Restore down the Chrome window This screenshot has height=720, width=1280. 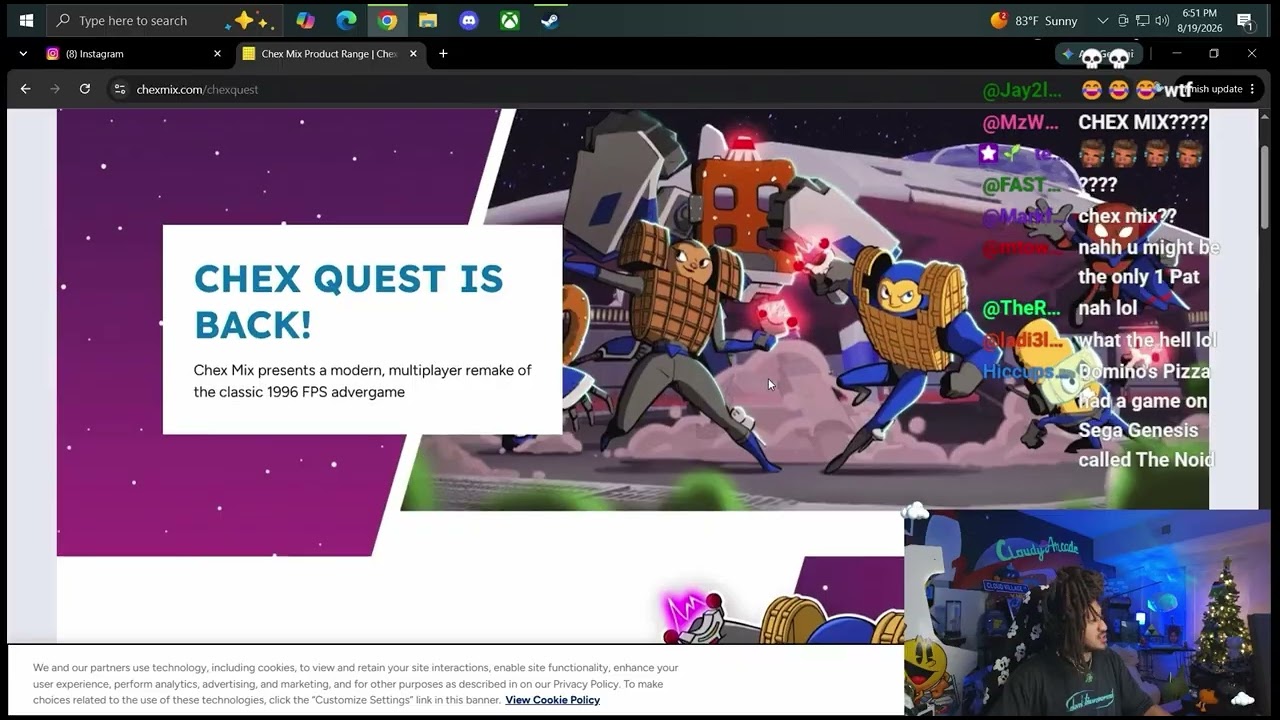(1214, 54)
